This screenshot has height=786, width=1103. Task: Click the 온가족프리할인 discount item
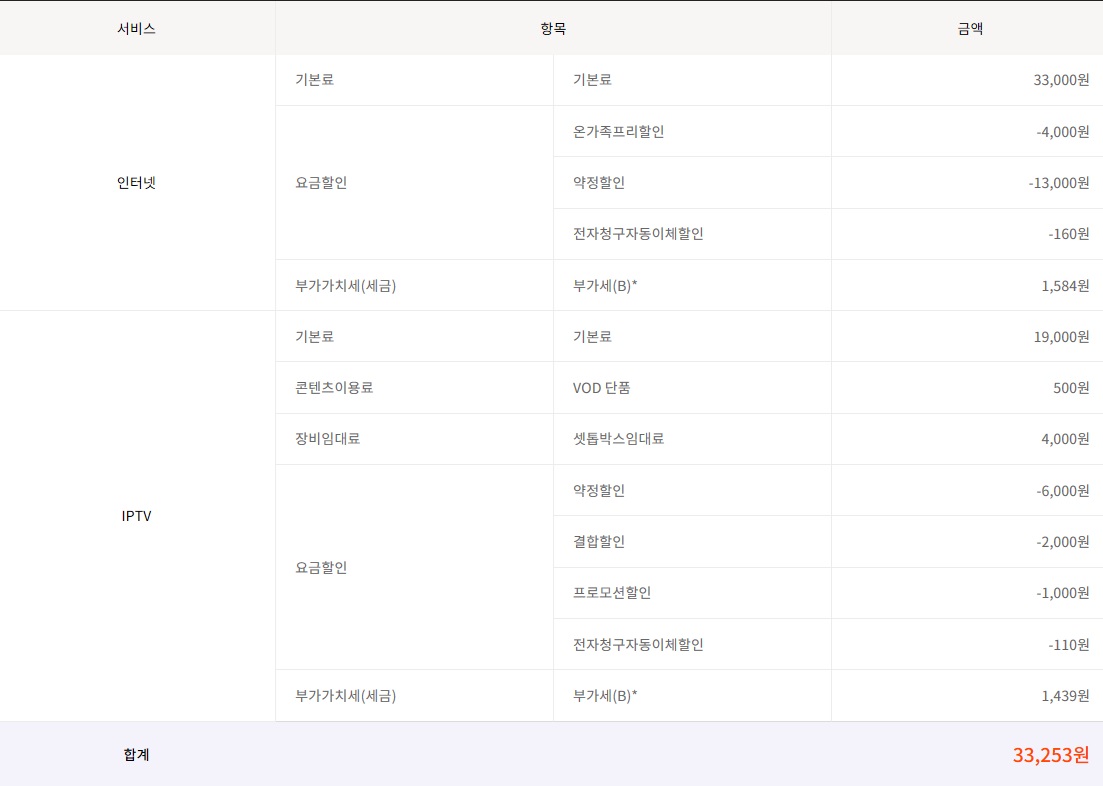(618, 132)
